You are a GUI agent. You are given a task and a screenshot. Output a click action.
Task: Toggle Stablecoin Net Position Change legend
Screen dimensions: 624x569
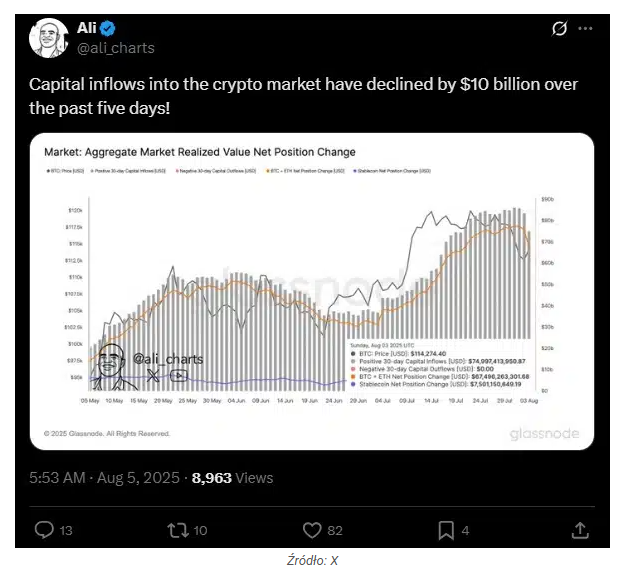click(x=392, y=171)
